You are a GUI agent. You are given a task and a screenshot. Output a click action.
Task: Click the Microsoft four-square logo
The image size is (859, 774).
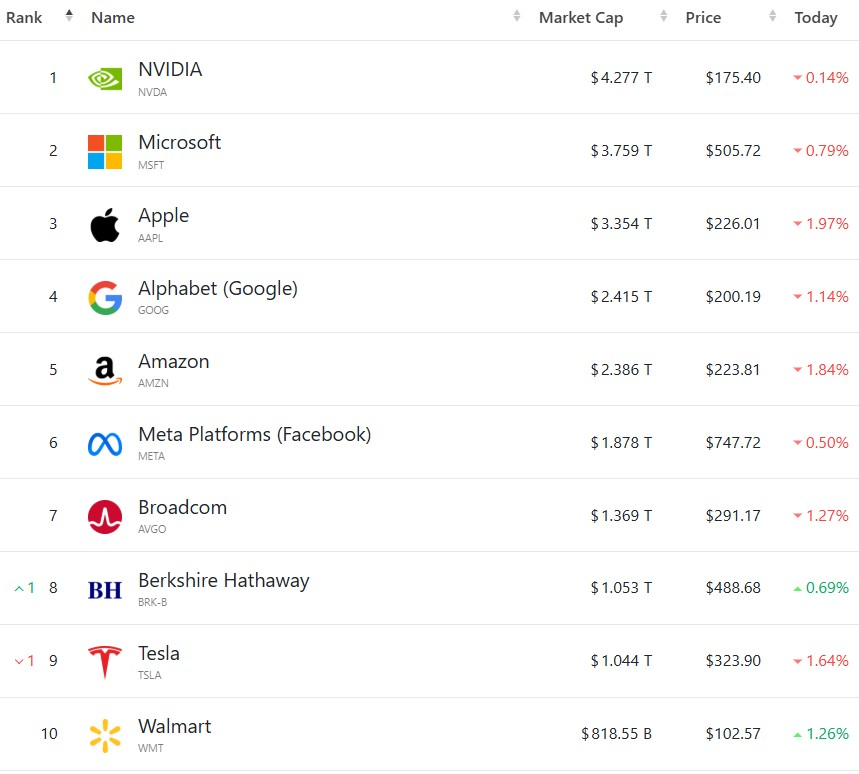tap(105, 152)
